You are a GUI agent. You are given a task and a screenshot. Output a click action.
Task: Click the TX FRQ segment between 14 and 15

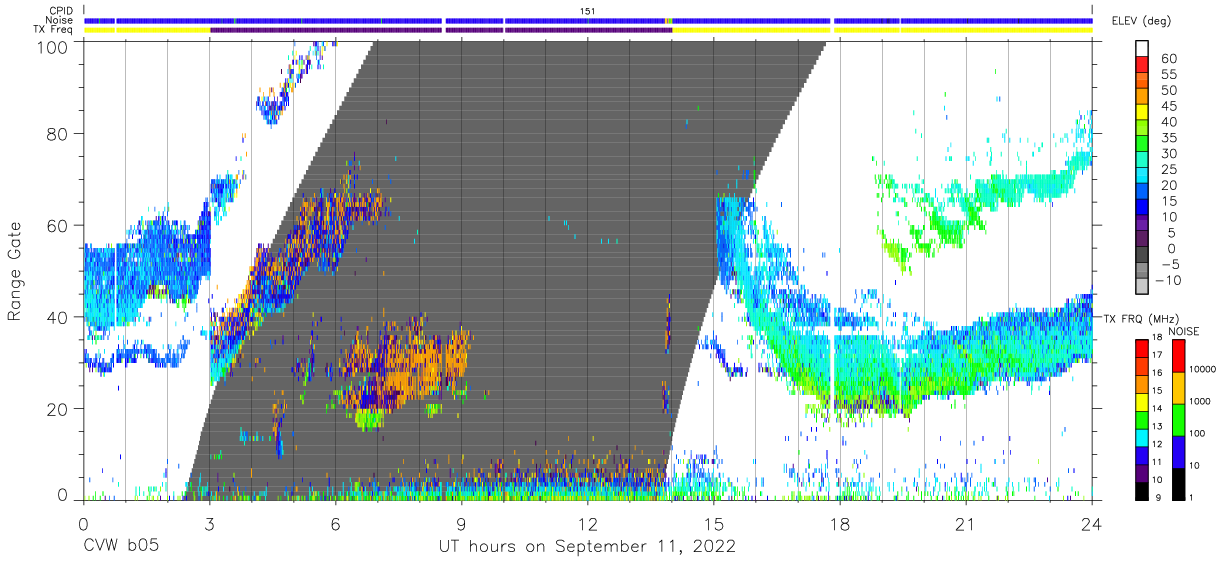[1141, 400]
